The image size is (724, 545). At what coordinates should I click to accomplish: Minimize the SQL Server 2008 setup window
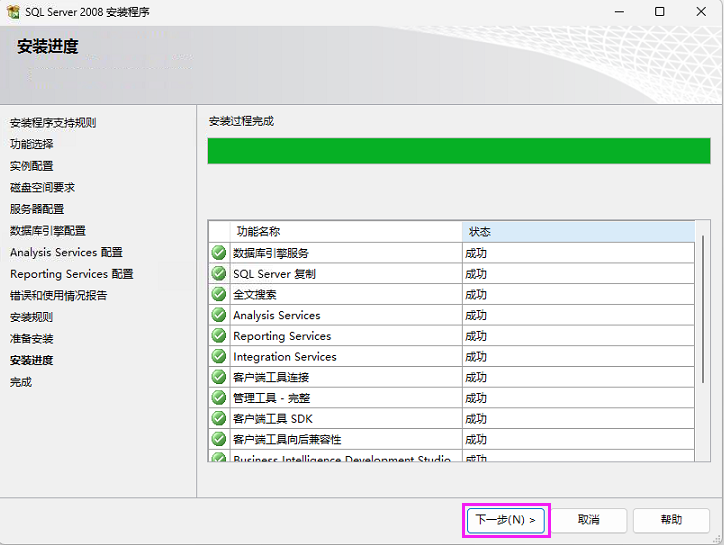619,12
